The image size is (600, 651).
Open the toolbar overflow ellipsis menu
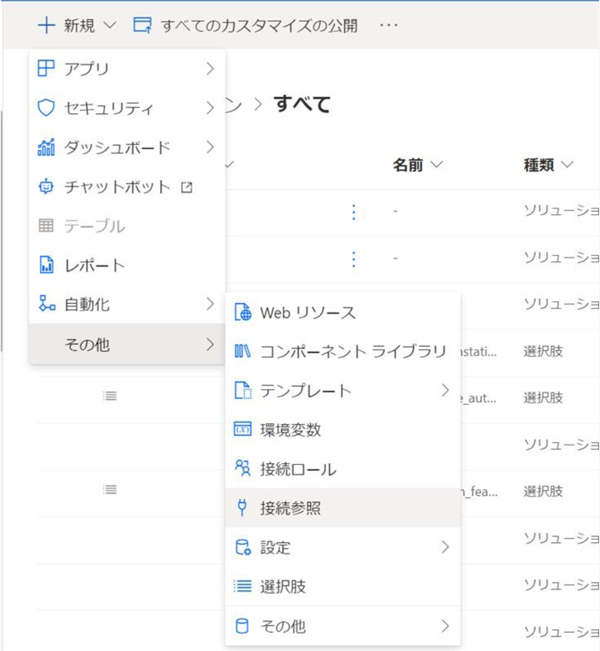pos(391,25)
